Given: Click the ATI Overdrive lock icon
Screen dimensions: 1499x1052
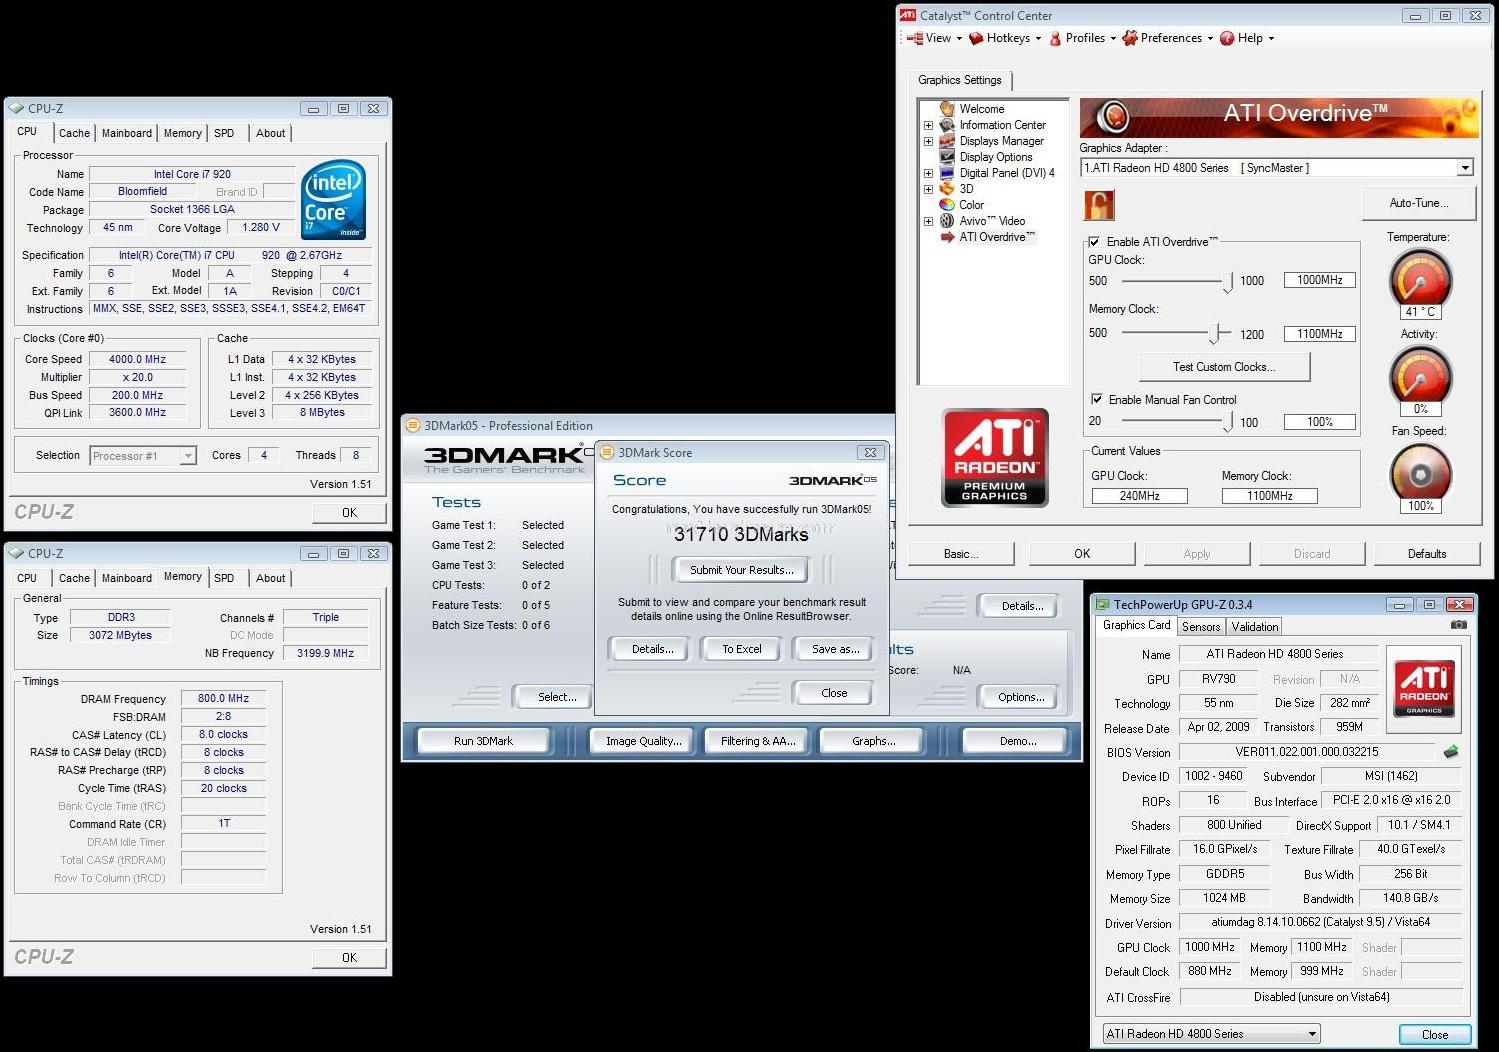Looking at the screenshot, I should click(x=1099, y=205).
